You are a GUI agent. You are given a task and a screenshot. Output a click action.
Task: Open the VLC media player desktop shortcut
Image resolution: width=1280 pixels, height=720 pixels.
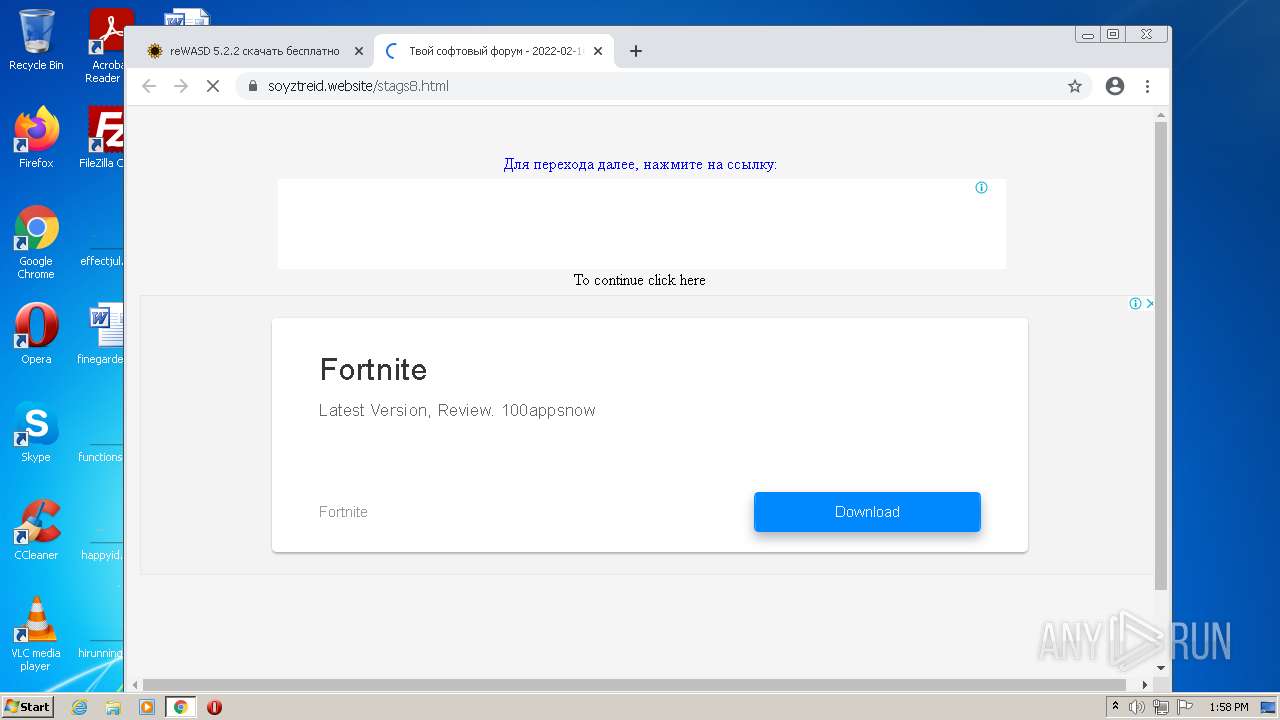click(36, 634)
